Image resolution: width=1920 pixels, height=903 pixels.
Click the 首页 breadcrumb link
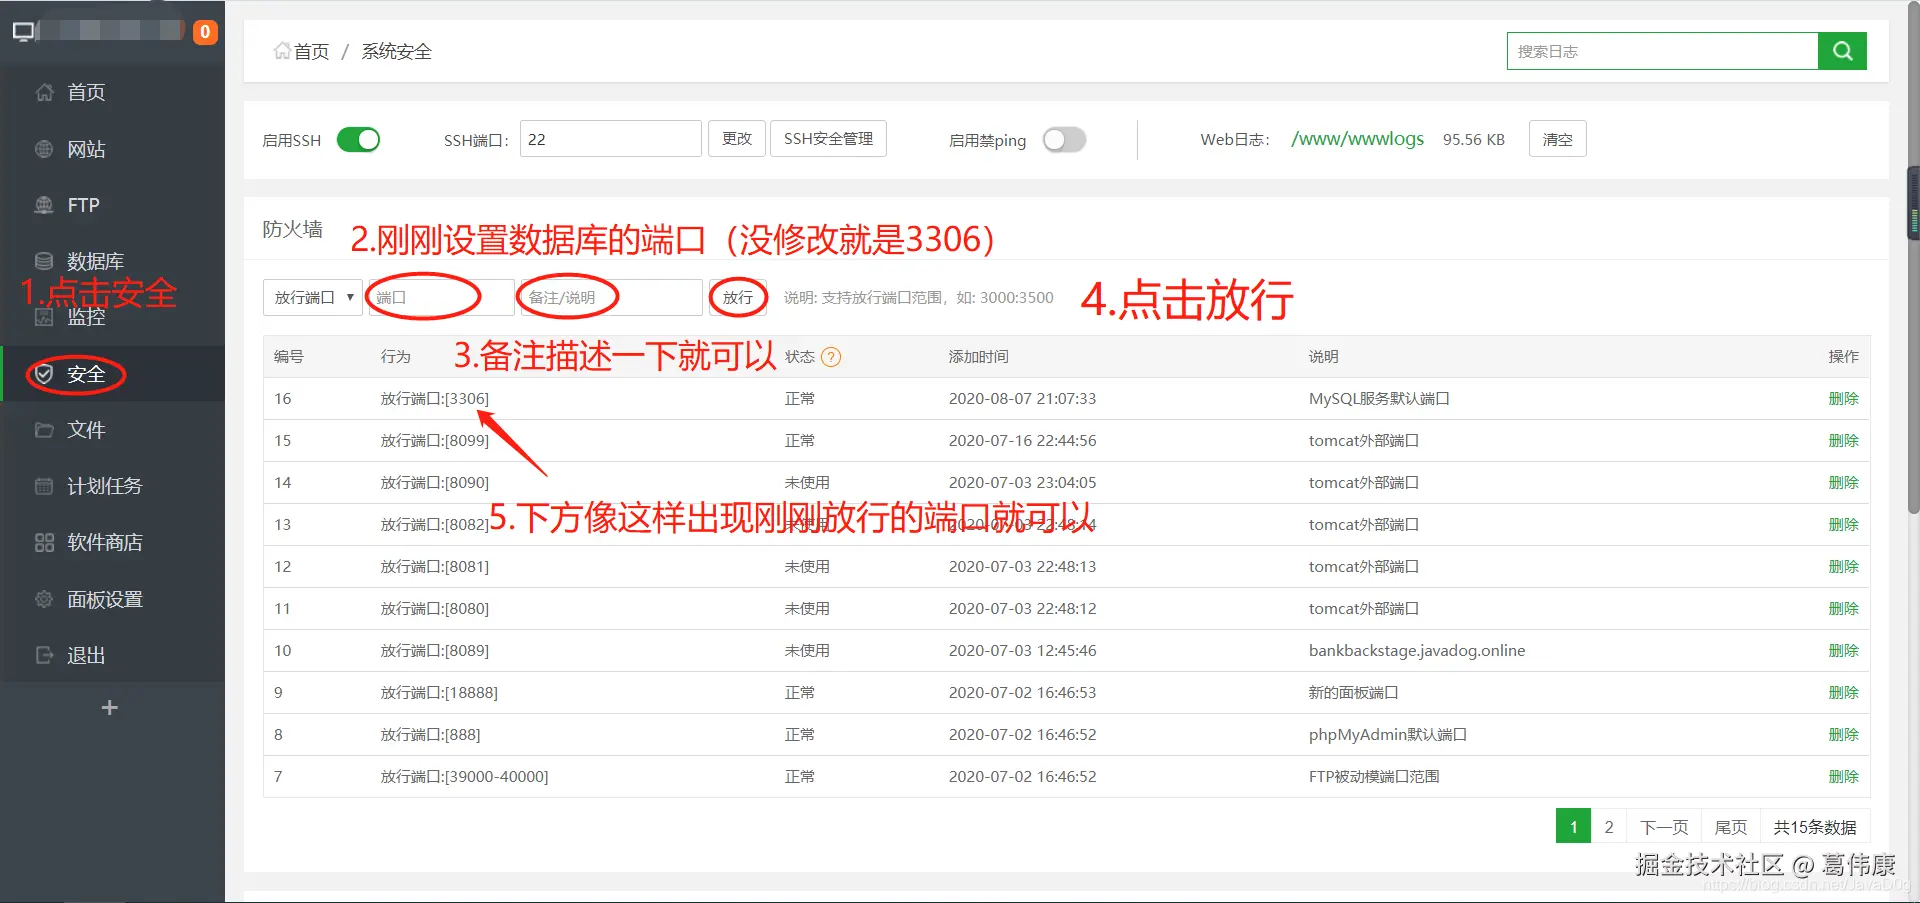pyautogui.click(x=311, y=51)
